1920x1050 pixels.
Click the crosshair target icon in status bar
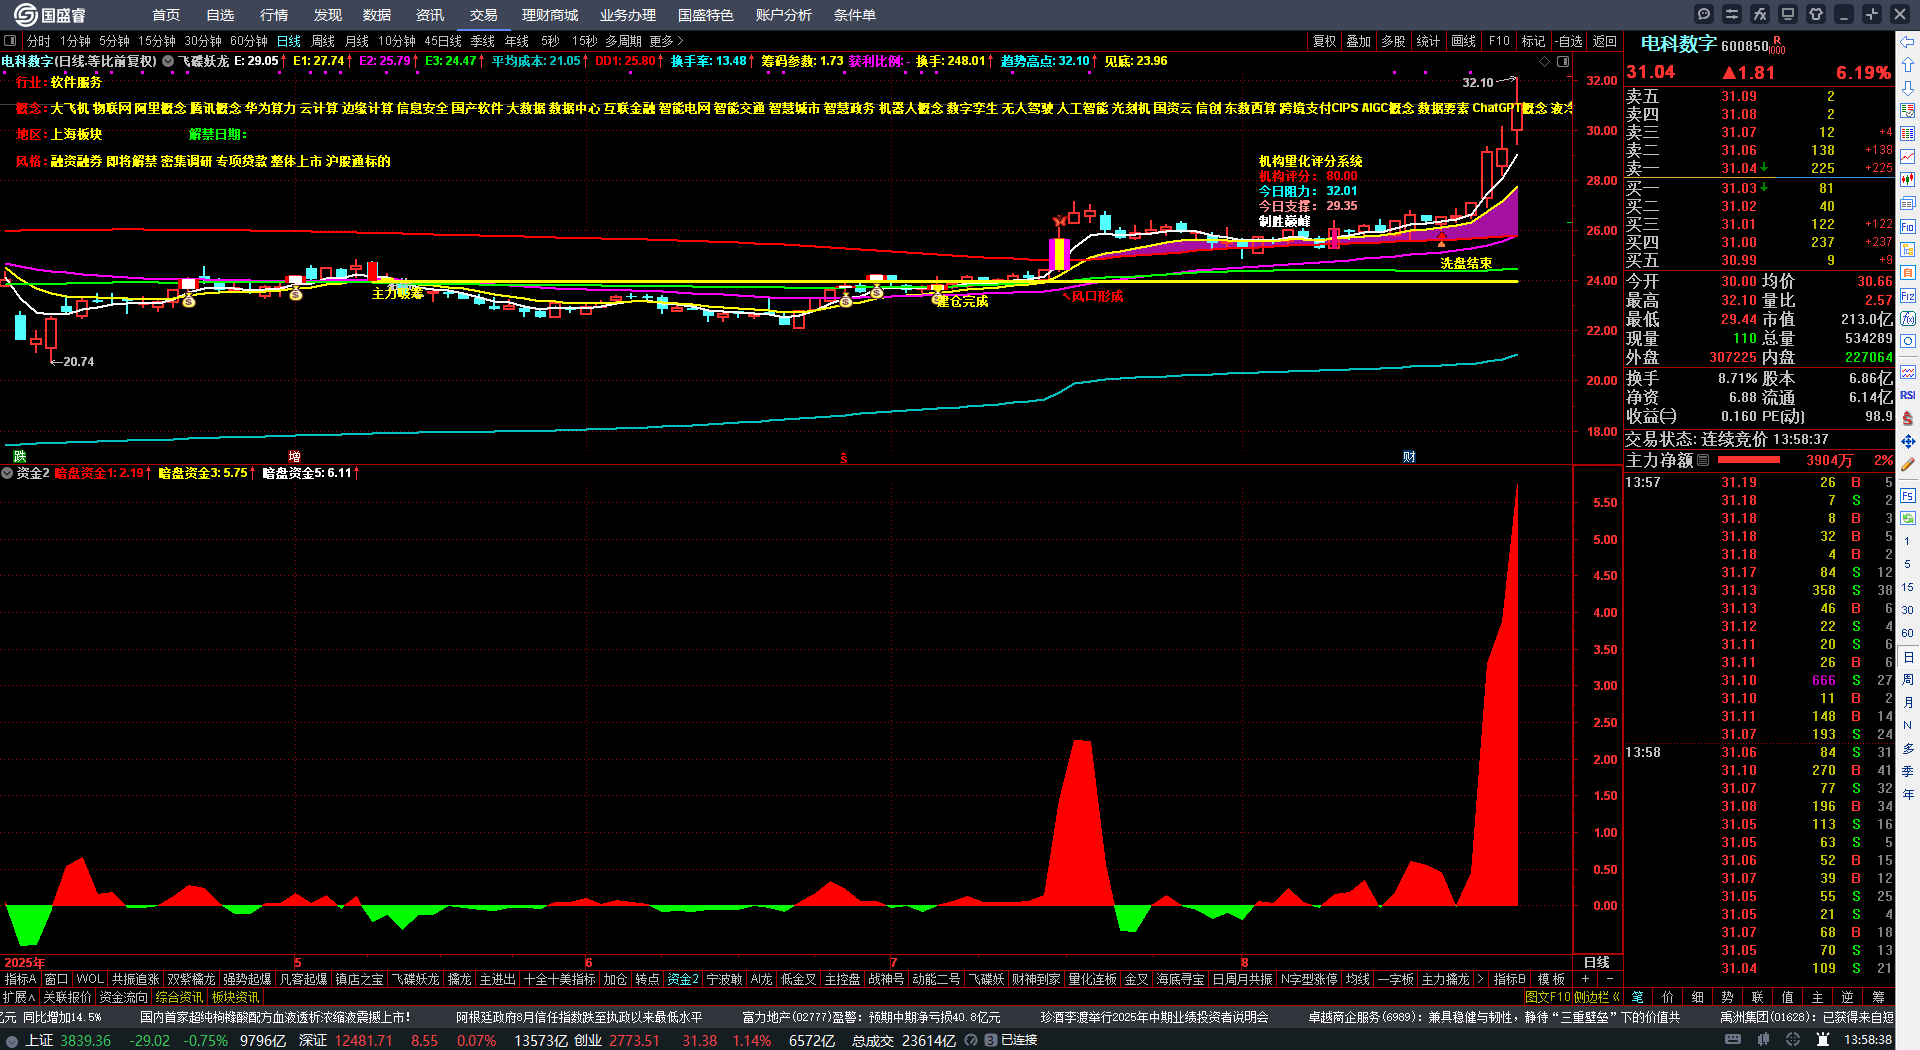coord(1795,1040)
